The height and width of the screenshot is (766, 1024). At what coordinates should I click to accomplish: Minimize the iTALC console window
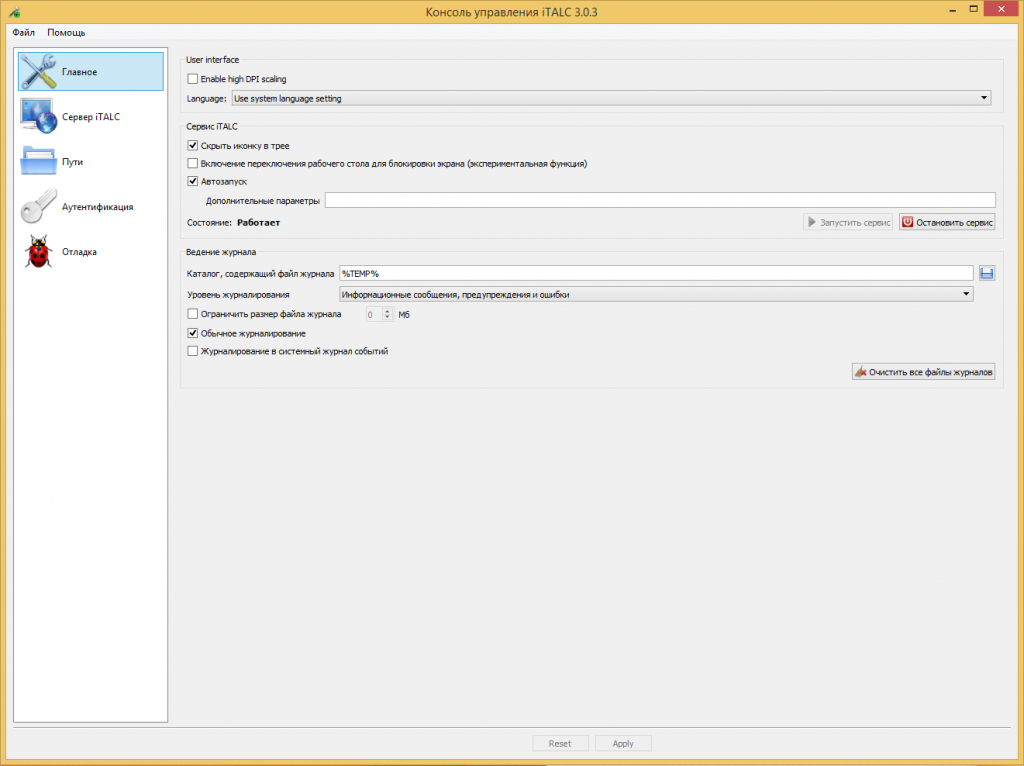pos(953,10)
